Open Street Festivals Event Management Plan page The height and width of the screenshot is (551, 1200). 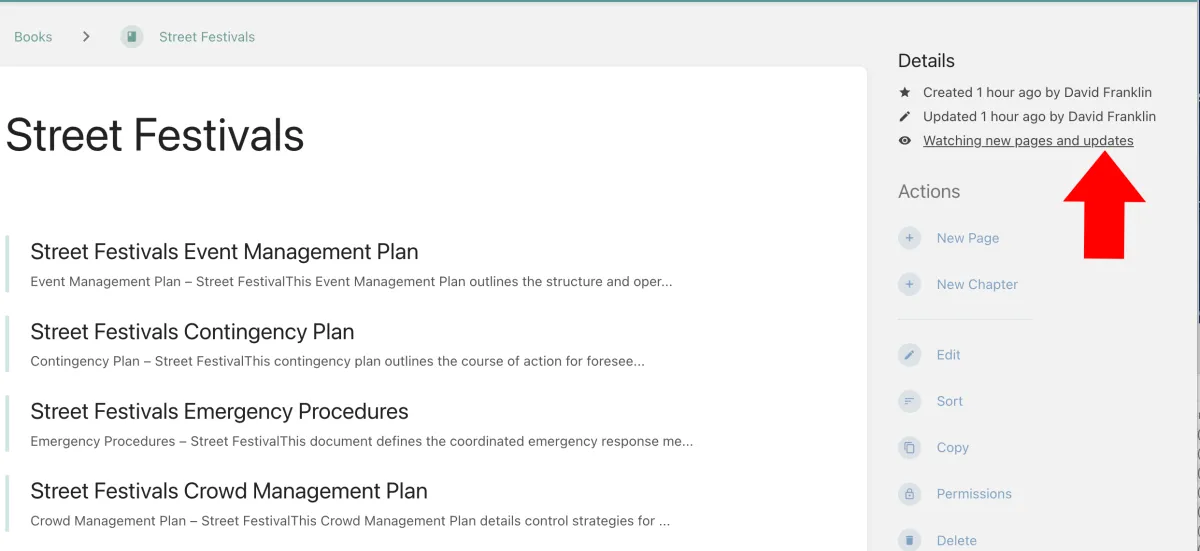point(224,251)
